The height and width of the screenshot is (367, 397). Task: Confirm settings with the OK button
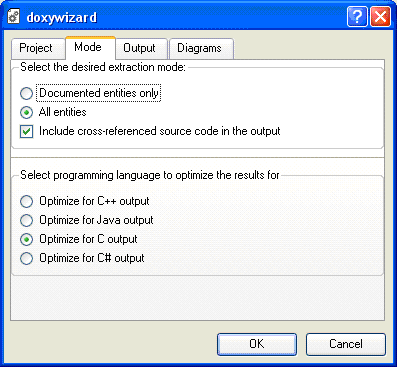[257, 344]
